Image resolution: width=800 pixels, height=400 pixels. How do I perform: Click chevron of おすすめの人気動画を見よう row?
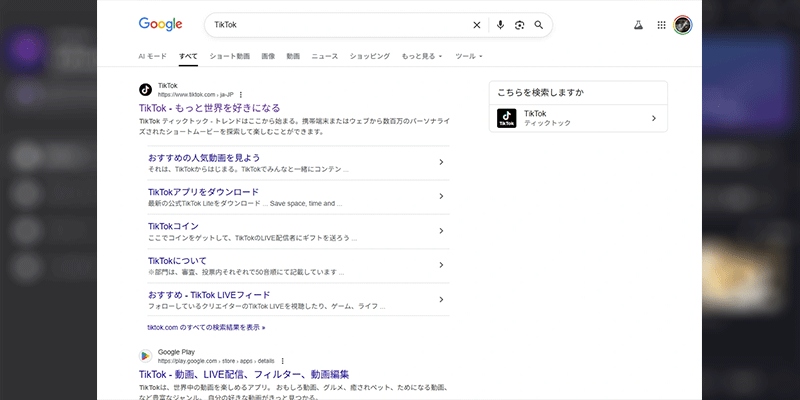pos(441,162)
